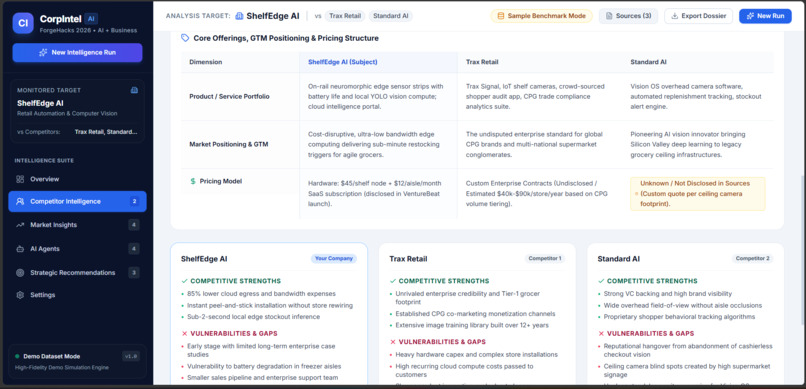Open Market Insights section
806x389 pixels.
click(x=77, y=225)
